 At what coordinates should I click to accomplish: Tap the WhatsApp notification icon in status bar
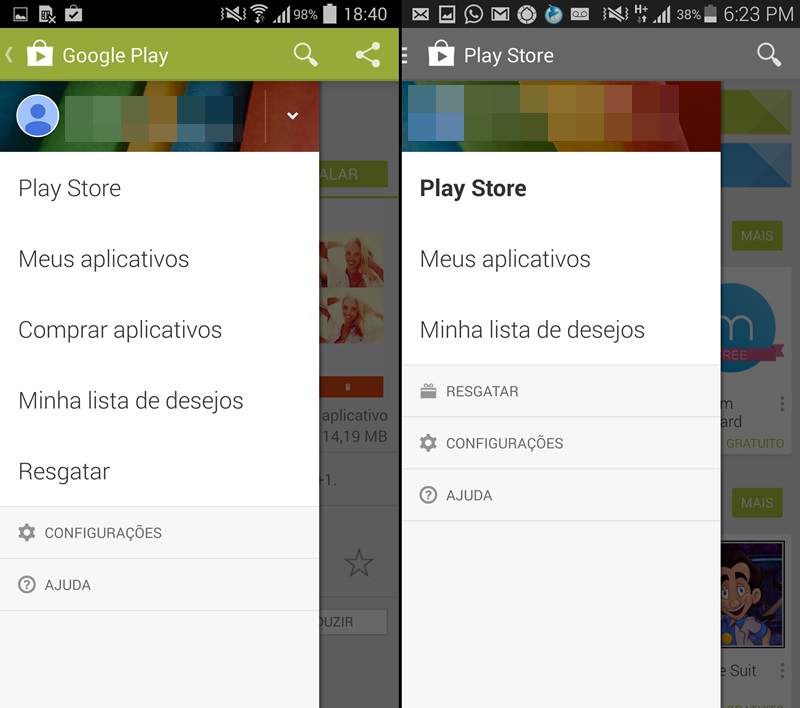[x=473, y=14]
